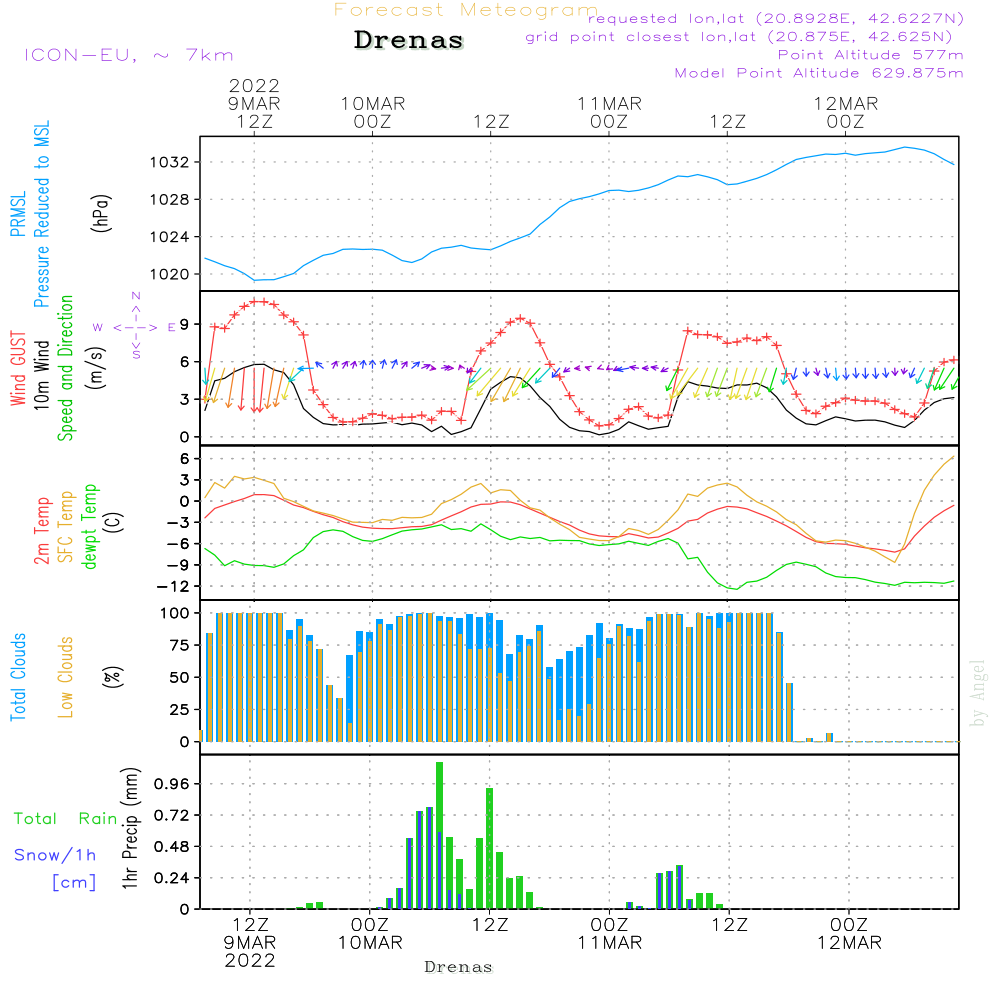Select the '11MAR 00Z' top axis label
1000x1000 pixels.
pyautogui.click(x=609, y=112)
